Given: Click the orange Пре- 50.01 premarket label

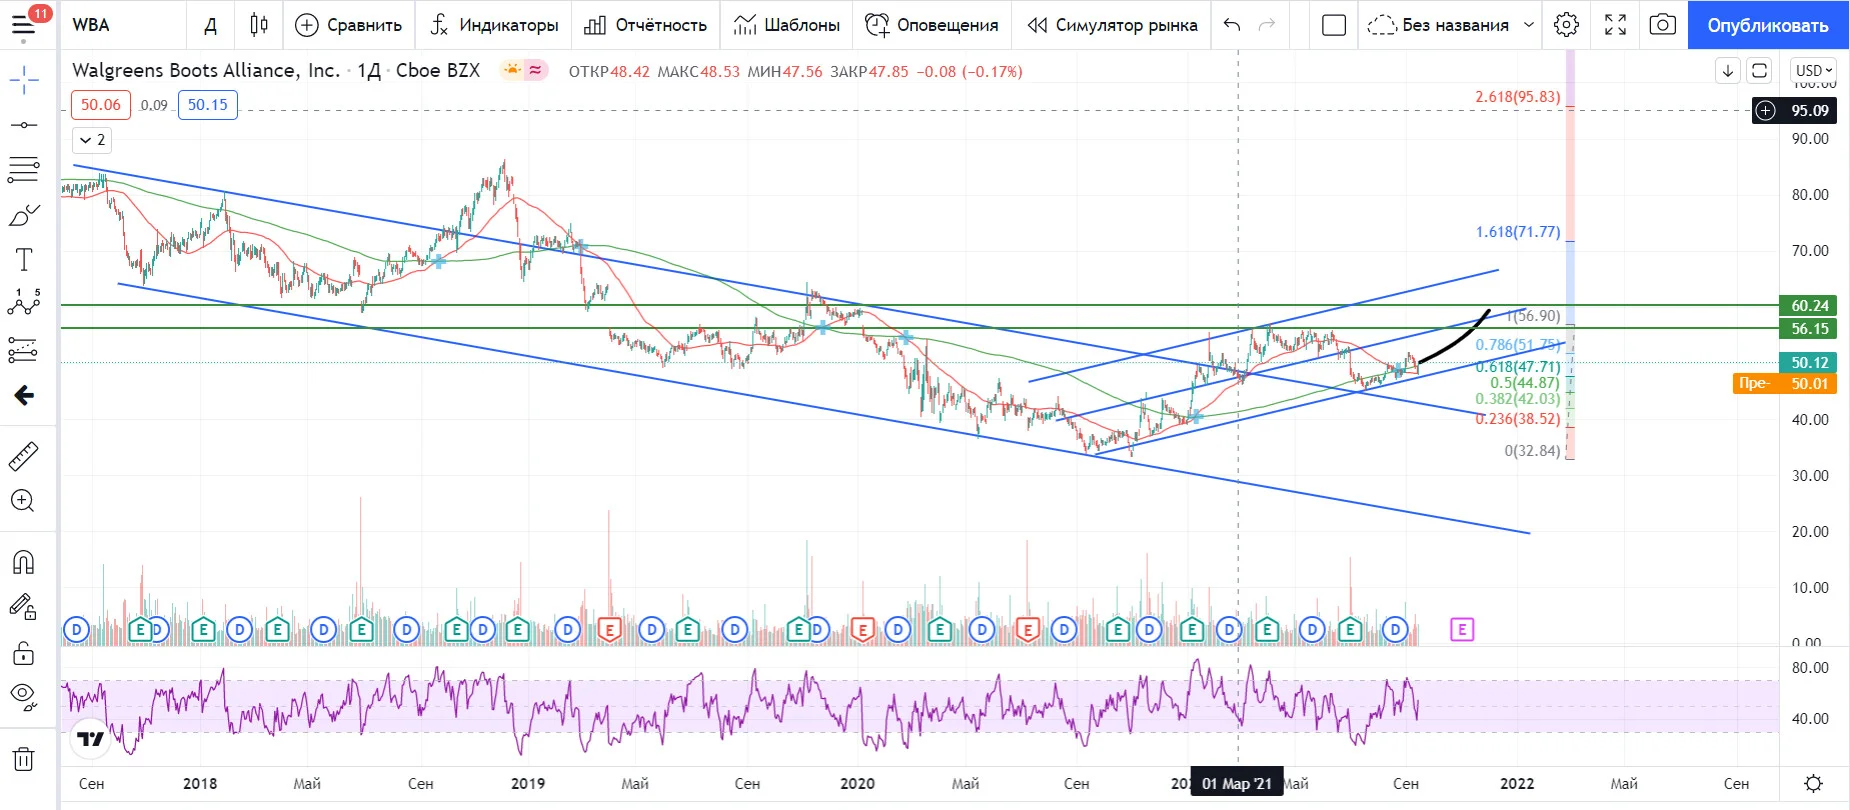Looking at the screenshot, I should pyautogui.click(x=1785, y=384).
